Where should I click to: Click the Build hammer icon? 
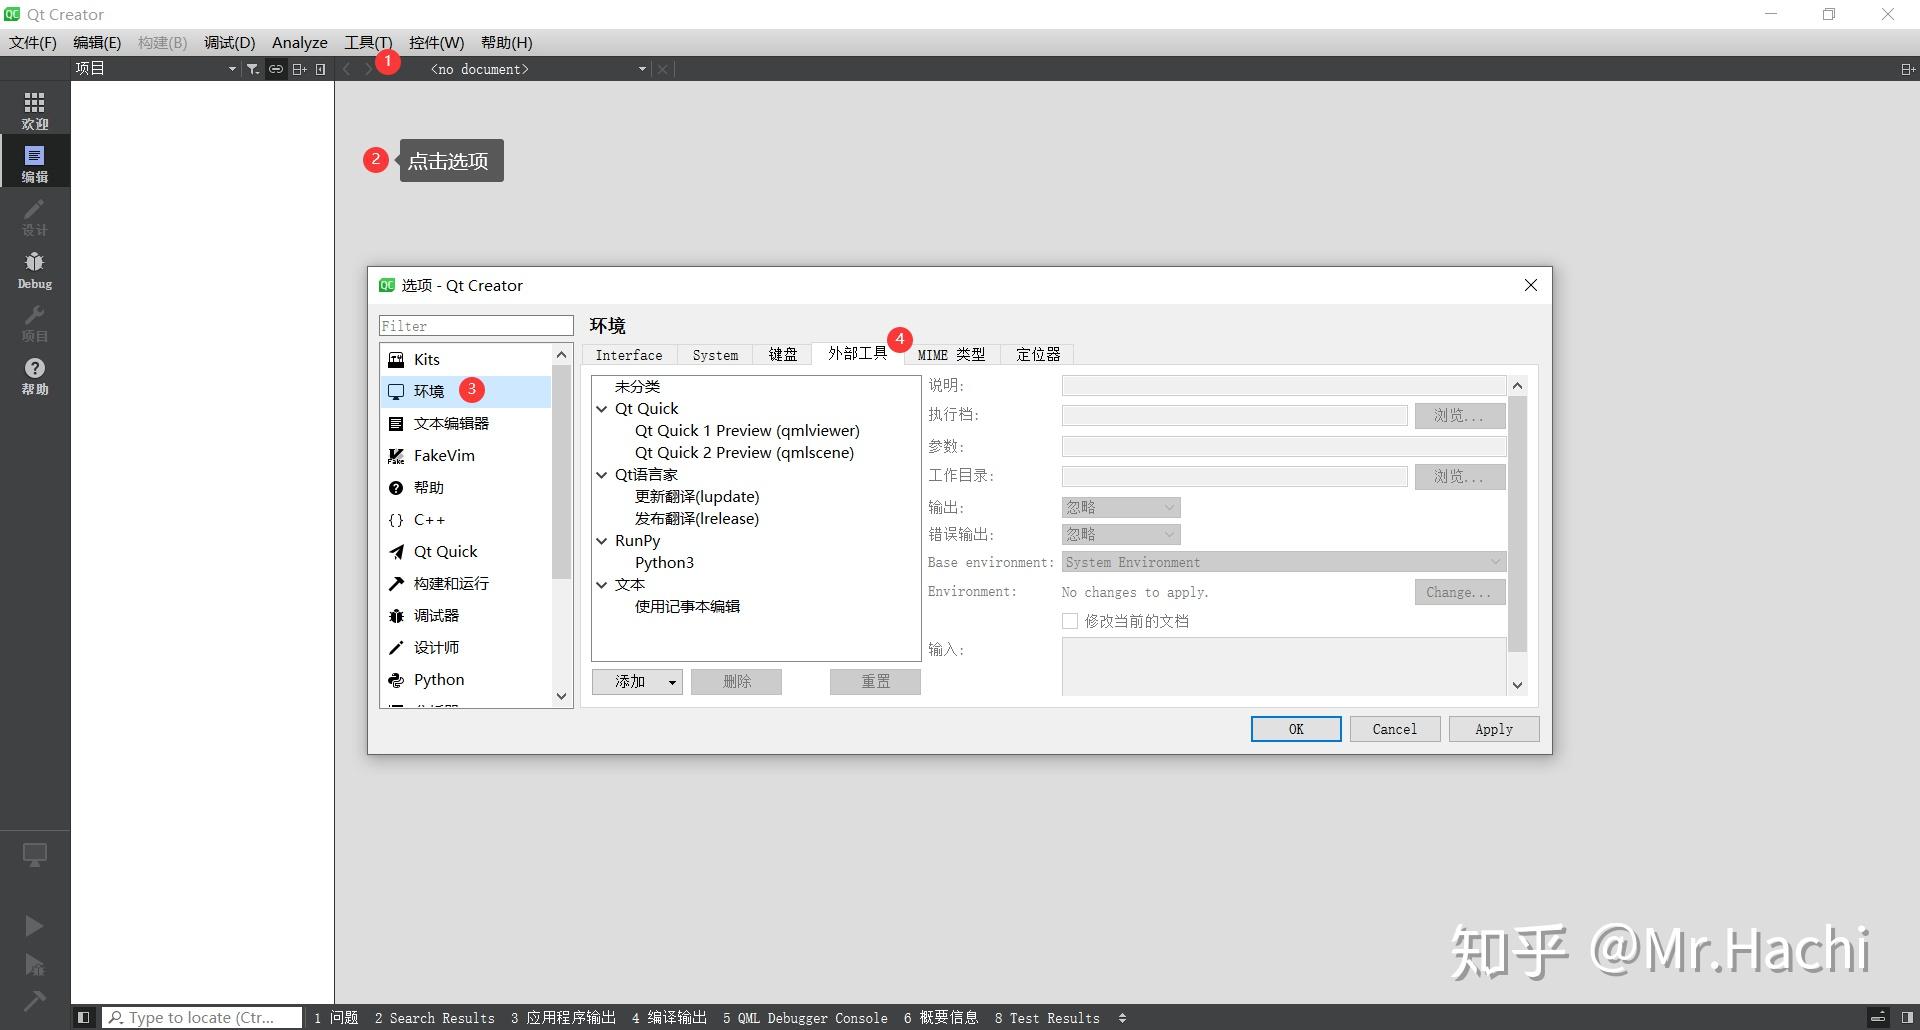pyautogui.click(x=34, y=1001)
